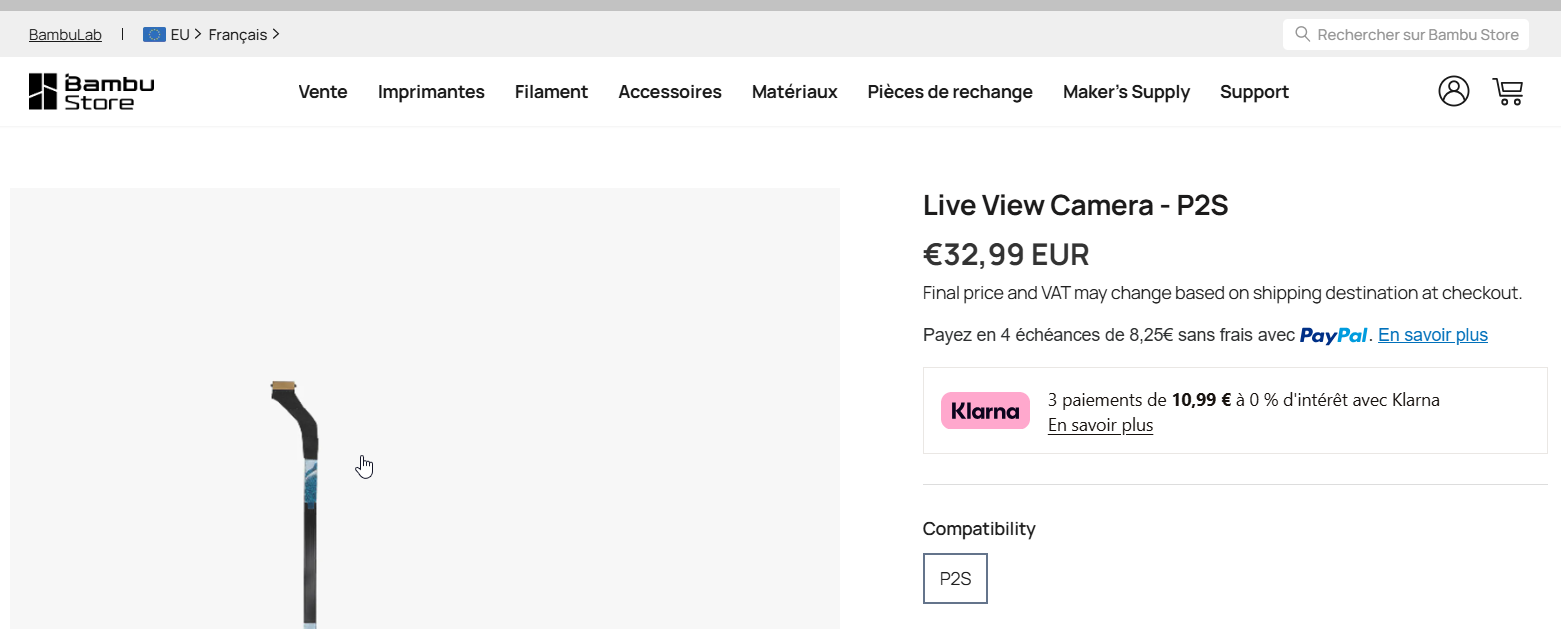
Task: Go to the Vente section
Action: point(323,92)
